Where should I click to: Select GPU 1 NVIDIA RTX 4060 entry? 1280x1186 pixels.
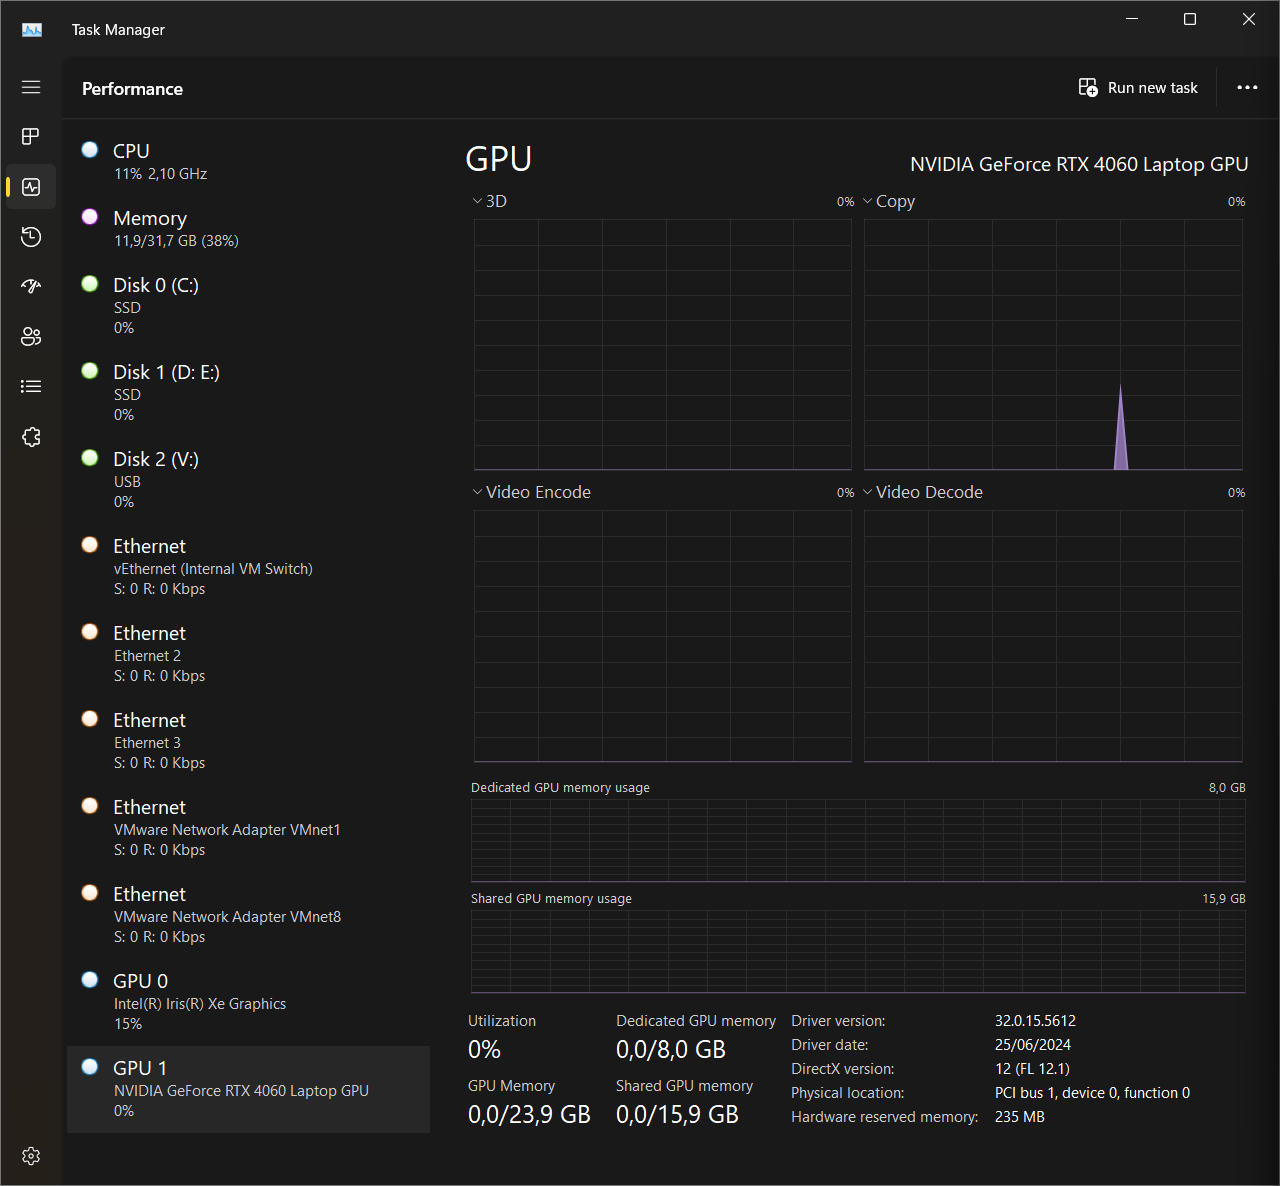[x=248, y=1089]
